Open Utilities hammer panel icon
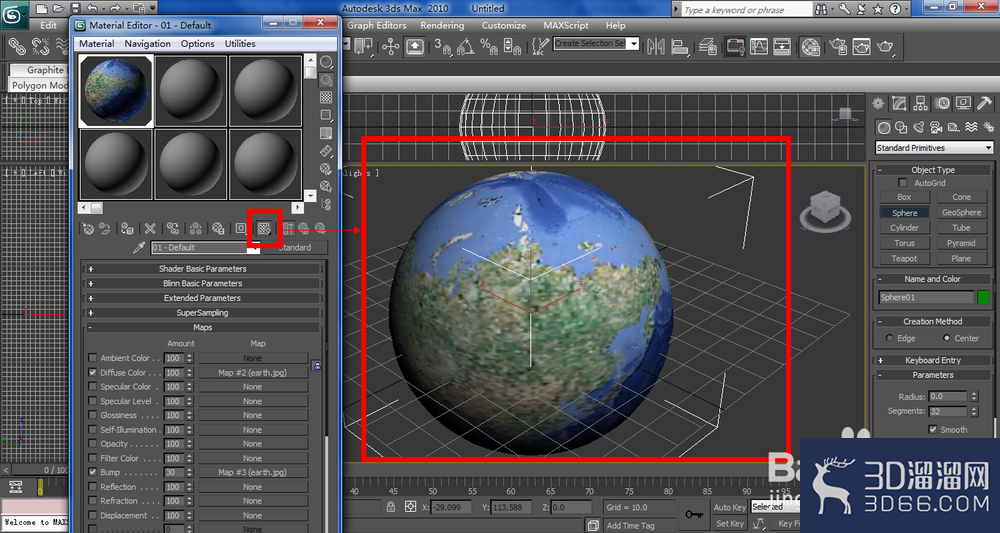The width and height of the screenshot is (1000, 533). (984, 103)
